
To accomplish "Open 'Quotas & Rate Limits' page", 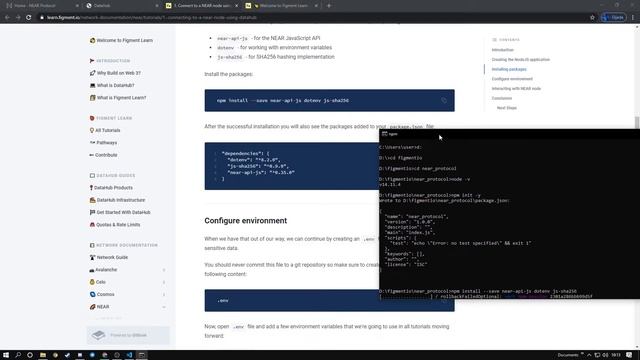I will tap(115, 225).
